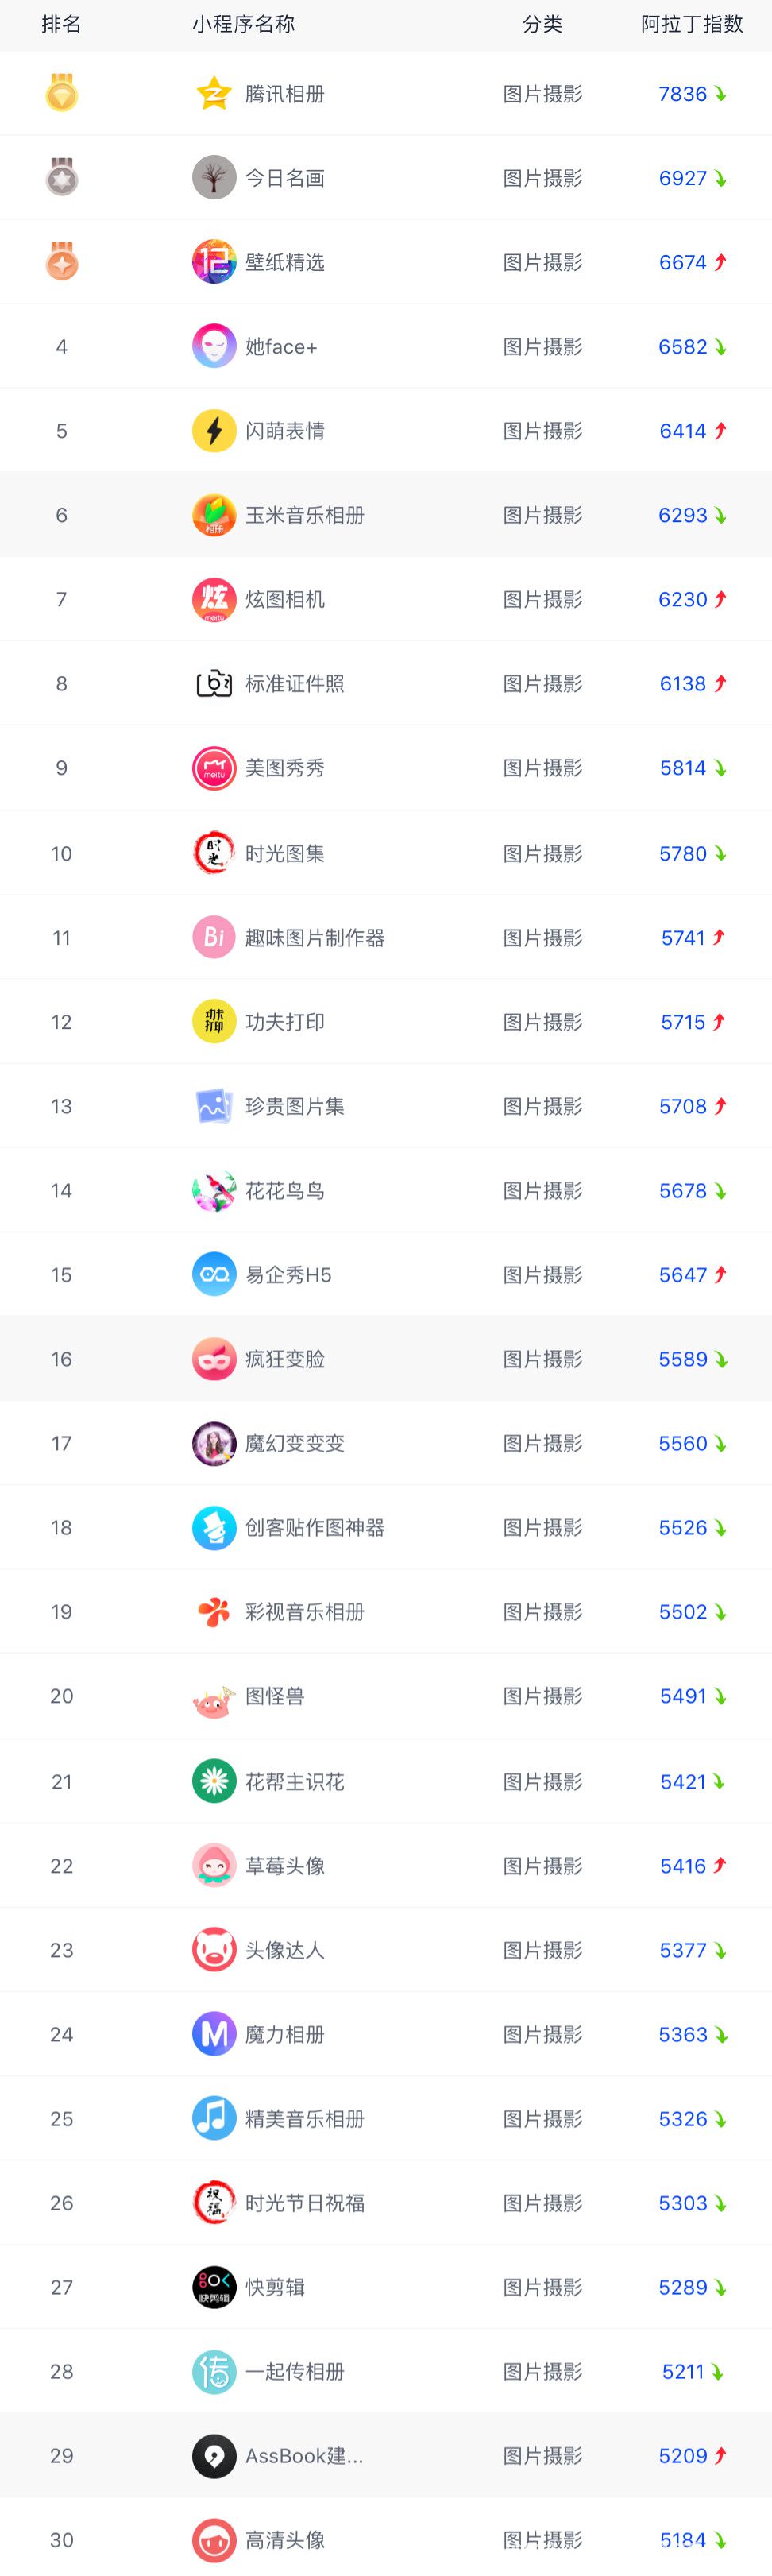Click the 小程序名称 column header
The image size is (772, 2576).
pyautogui.click(x=244, y=24)
